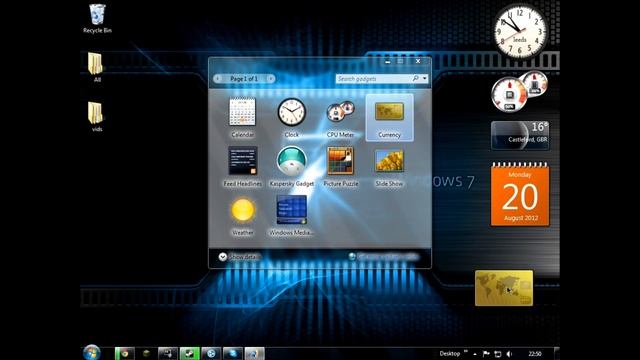This screenshot has height=360, width=640.
Task: Close the gadget gallery window
Action: tap(418, 61)
